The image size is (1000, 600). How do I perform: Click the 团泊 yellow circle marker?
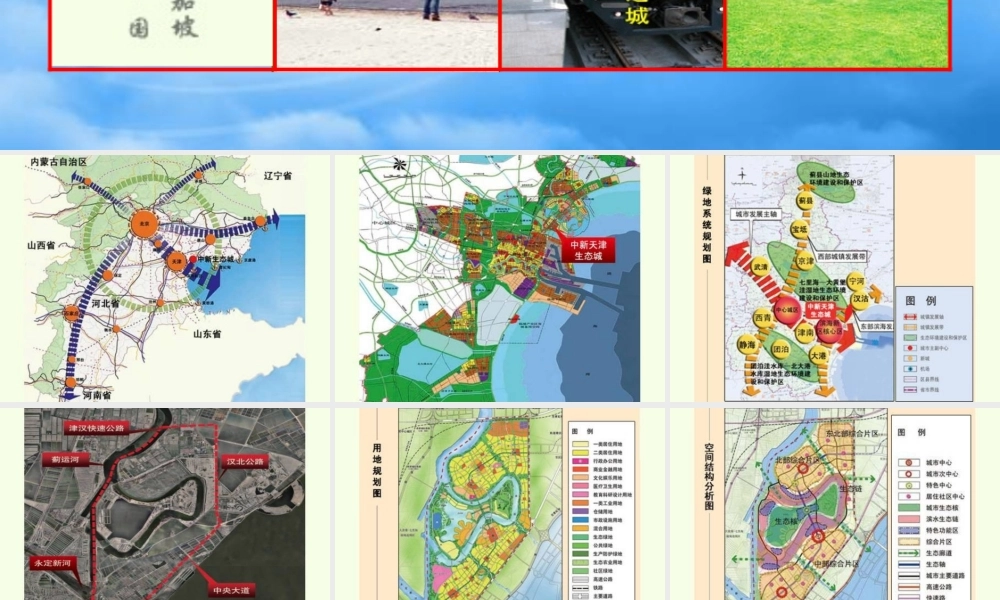[781, 349]
